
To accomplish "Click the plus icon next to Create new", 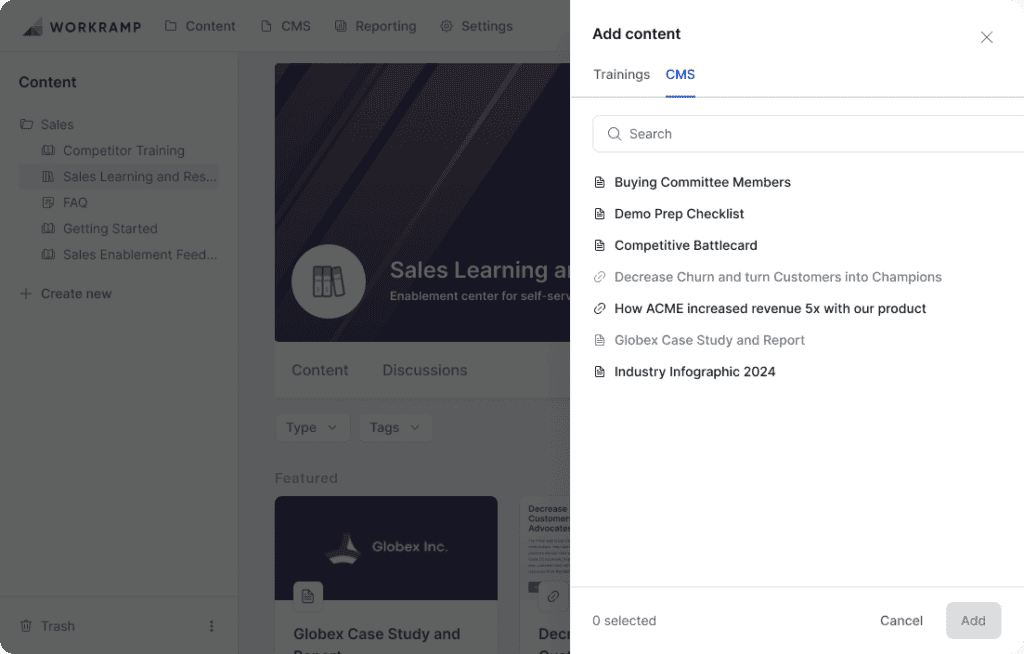I will click(x=25, y=294).
